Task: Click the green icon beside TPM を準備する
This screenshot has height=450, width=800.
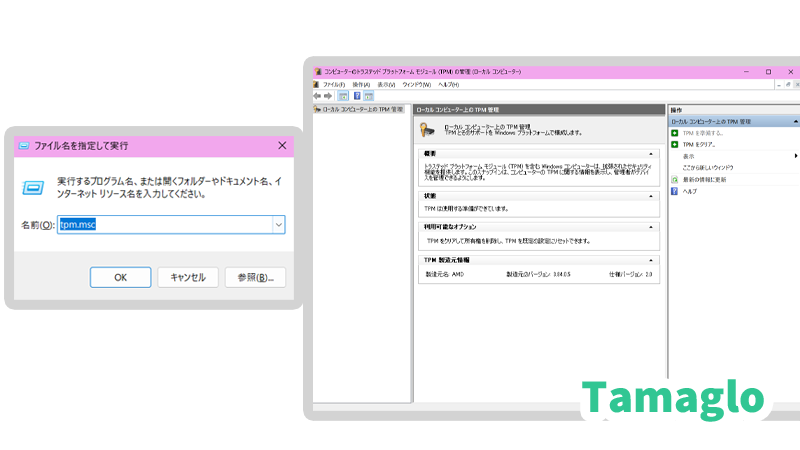Action: 675,132
